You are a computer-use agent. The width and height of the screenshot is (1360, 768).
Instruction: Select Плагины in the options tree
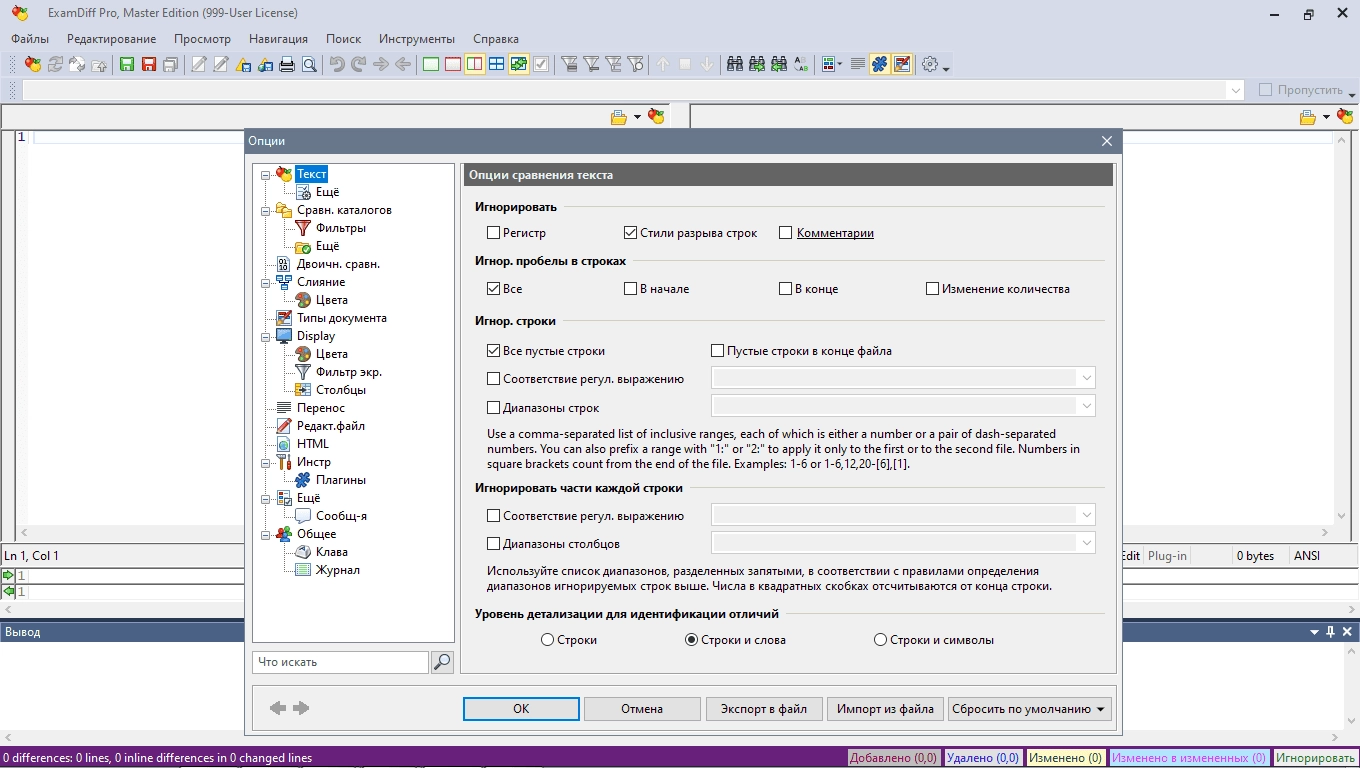341,480
